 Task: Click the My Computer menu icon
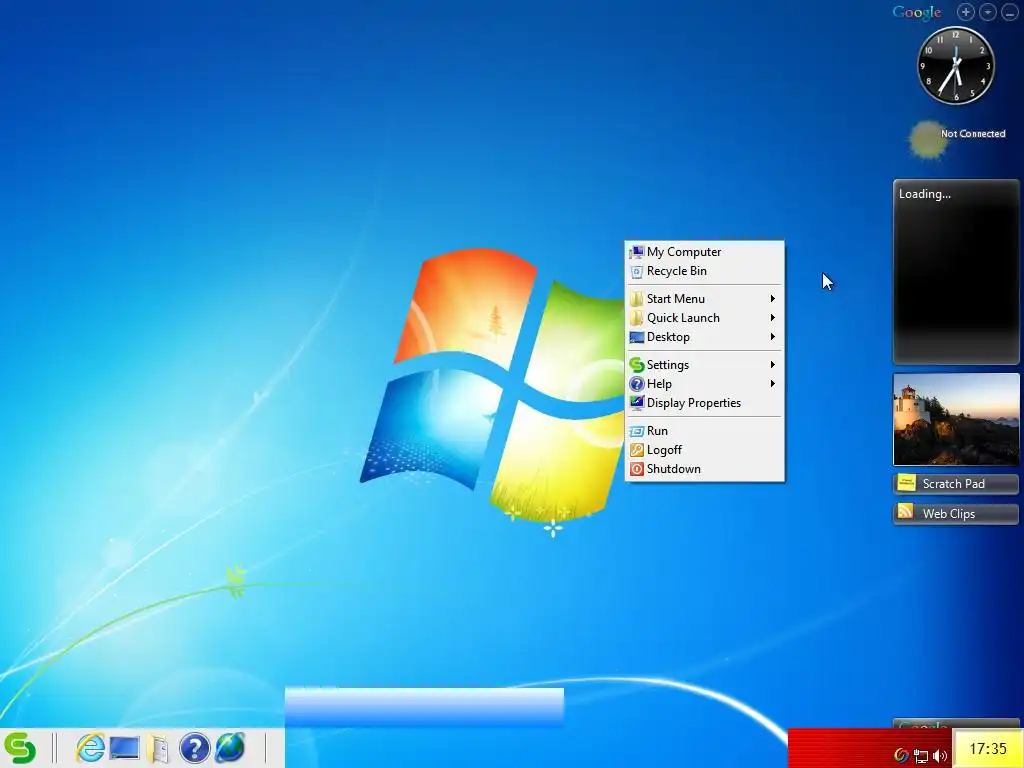637,252
